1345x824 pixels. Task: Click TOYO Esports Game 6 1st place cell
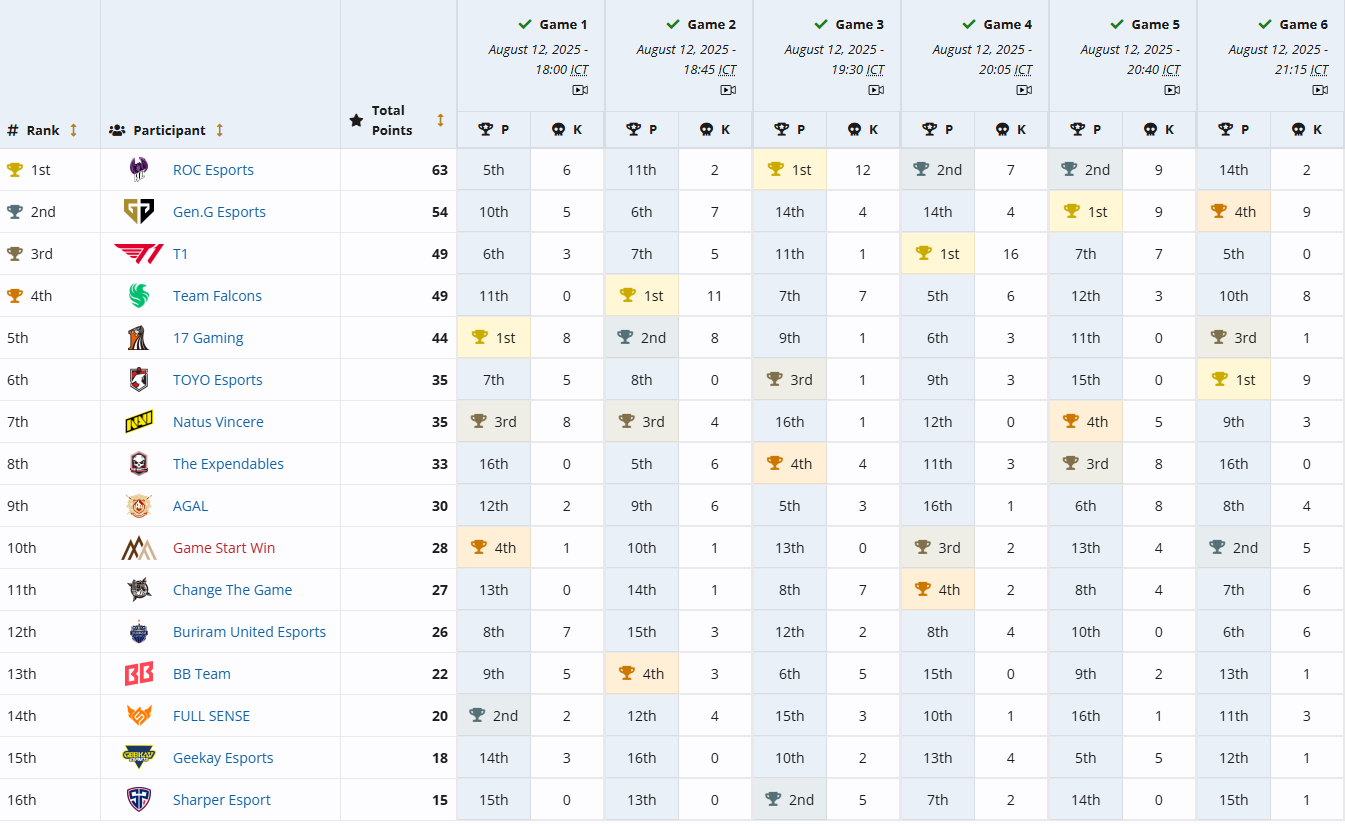pyautogui.click(x=1234, y=380)
